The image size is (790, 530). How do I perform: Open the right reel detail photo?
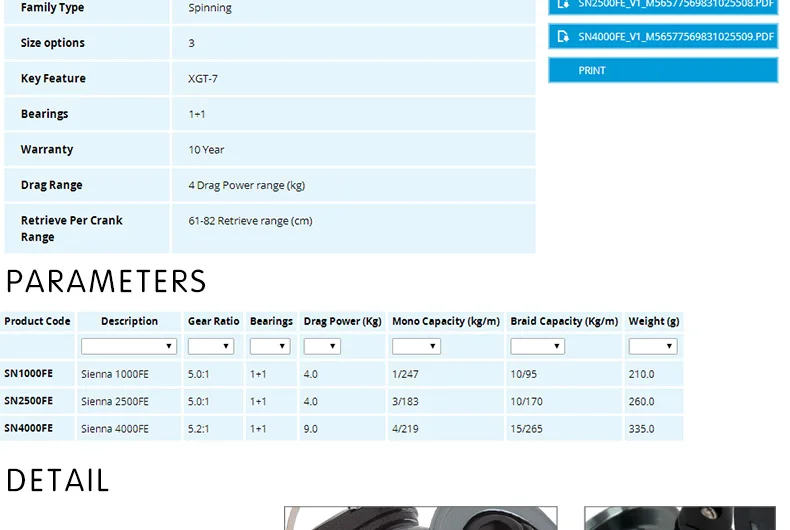(x=680, y=518)
